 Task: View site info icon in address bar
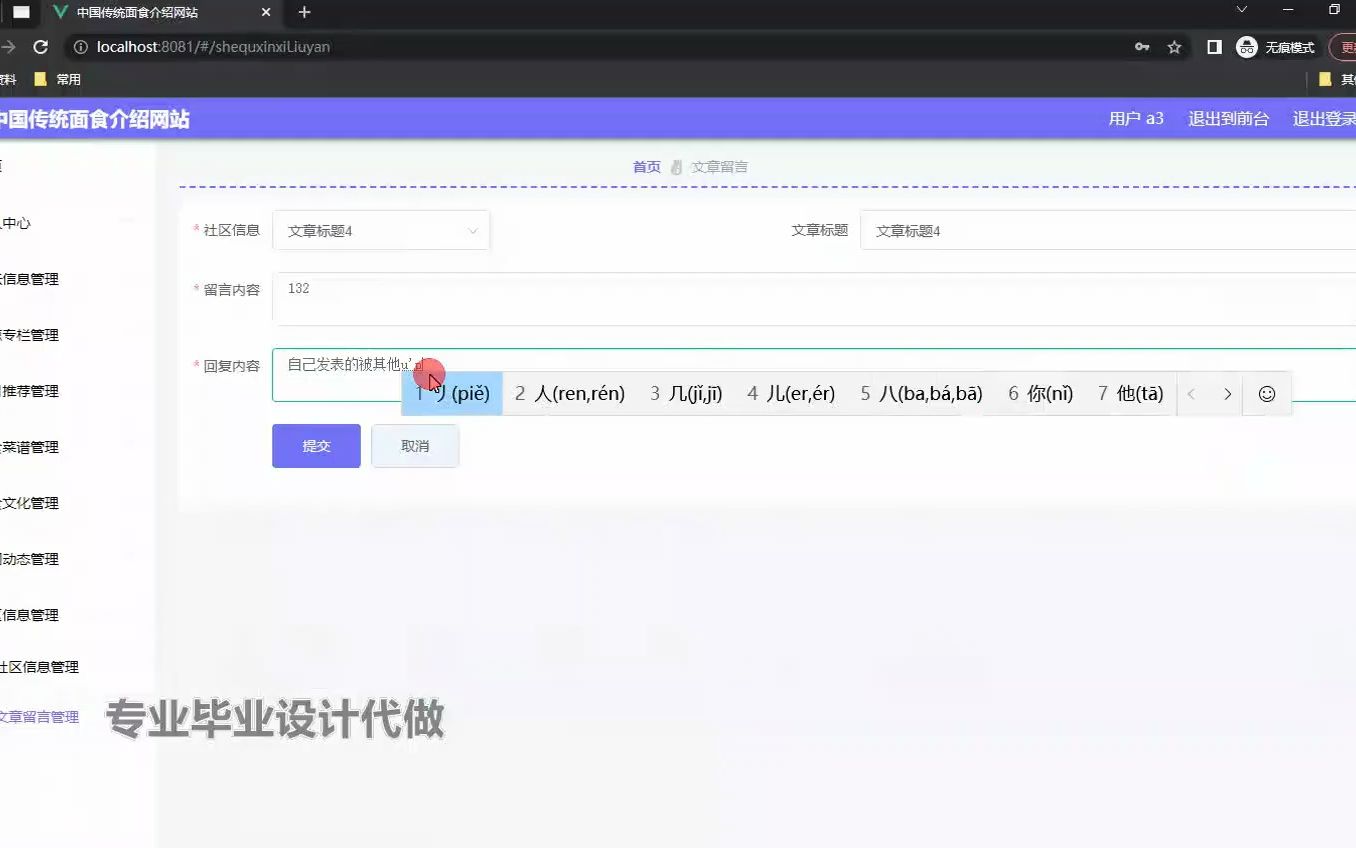pos(81,47)
